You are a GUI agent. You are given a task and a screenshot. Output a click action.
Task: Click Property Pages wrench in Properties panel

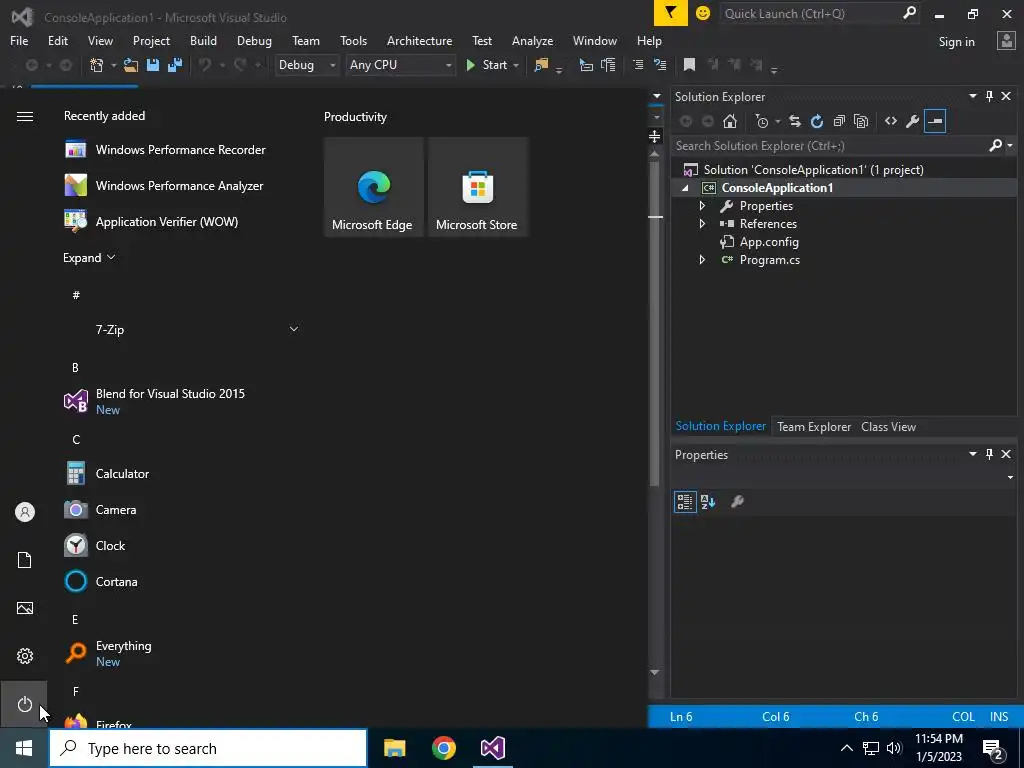click(737, 502)
